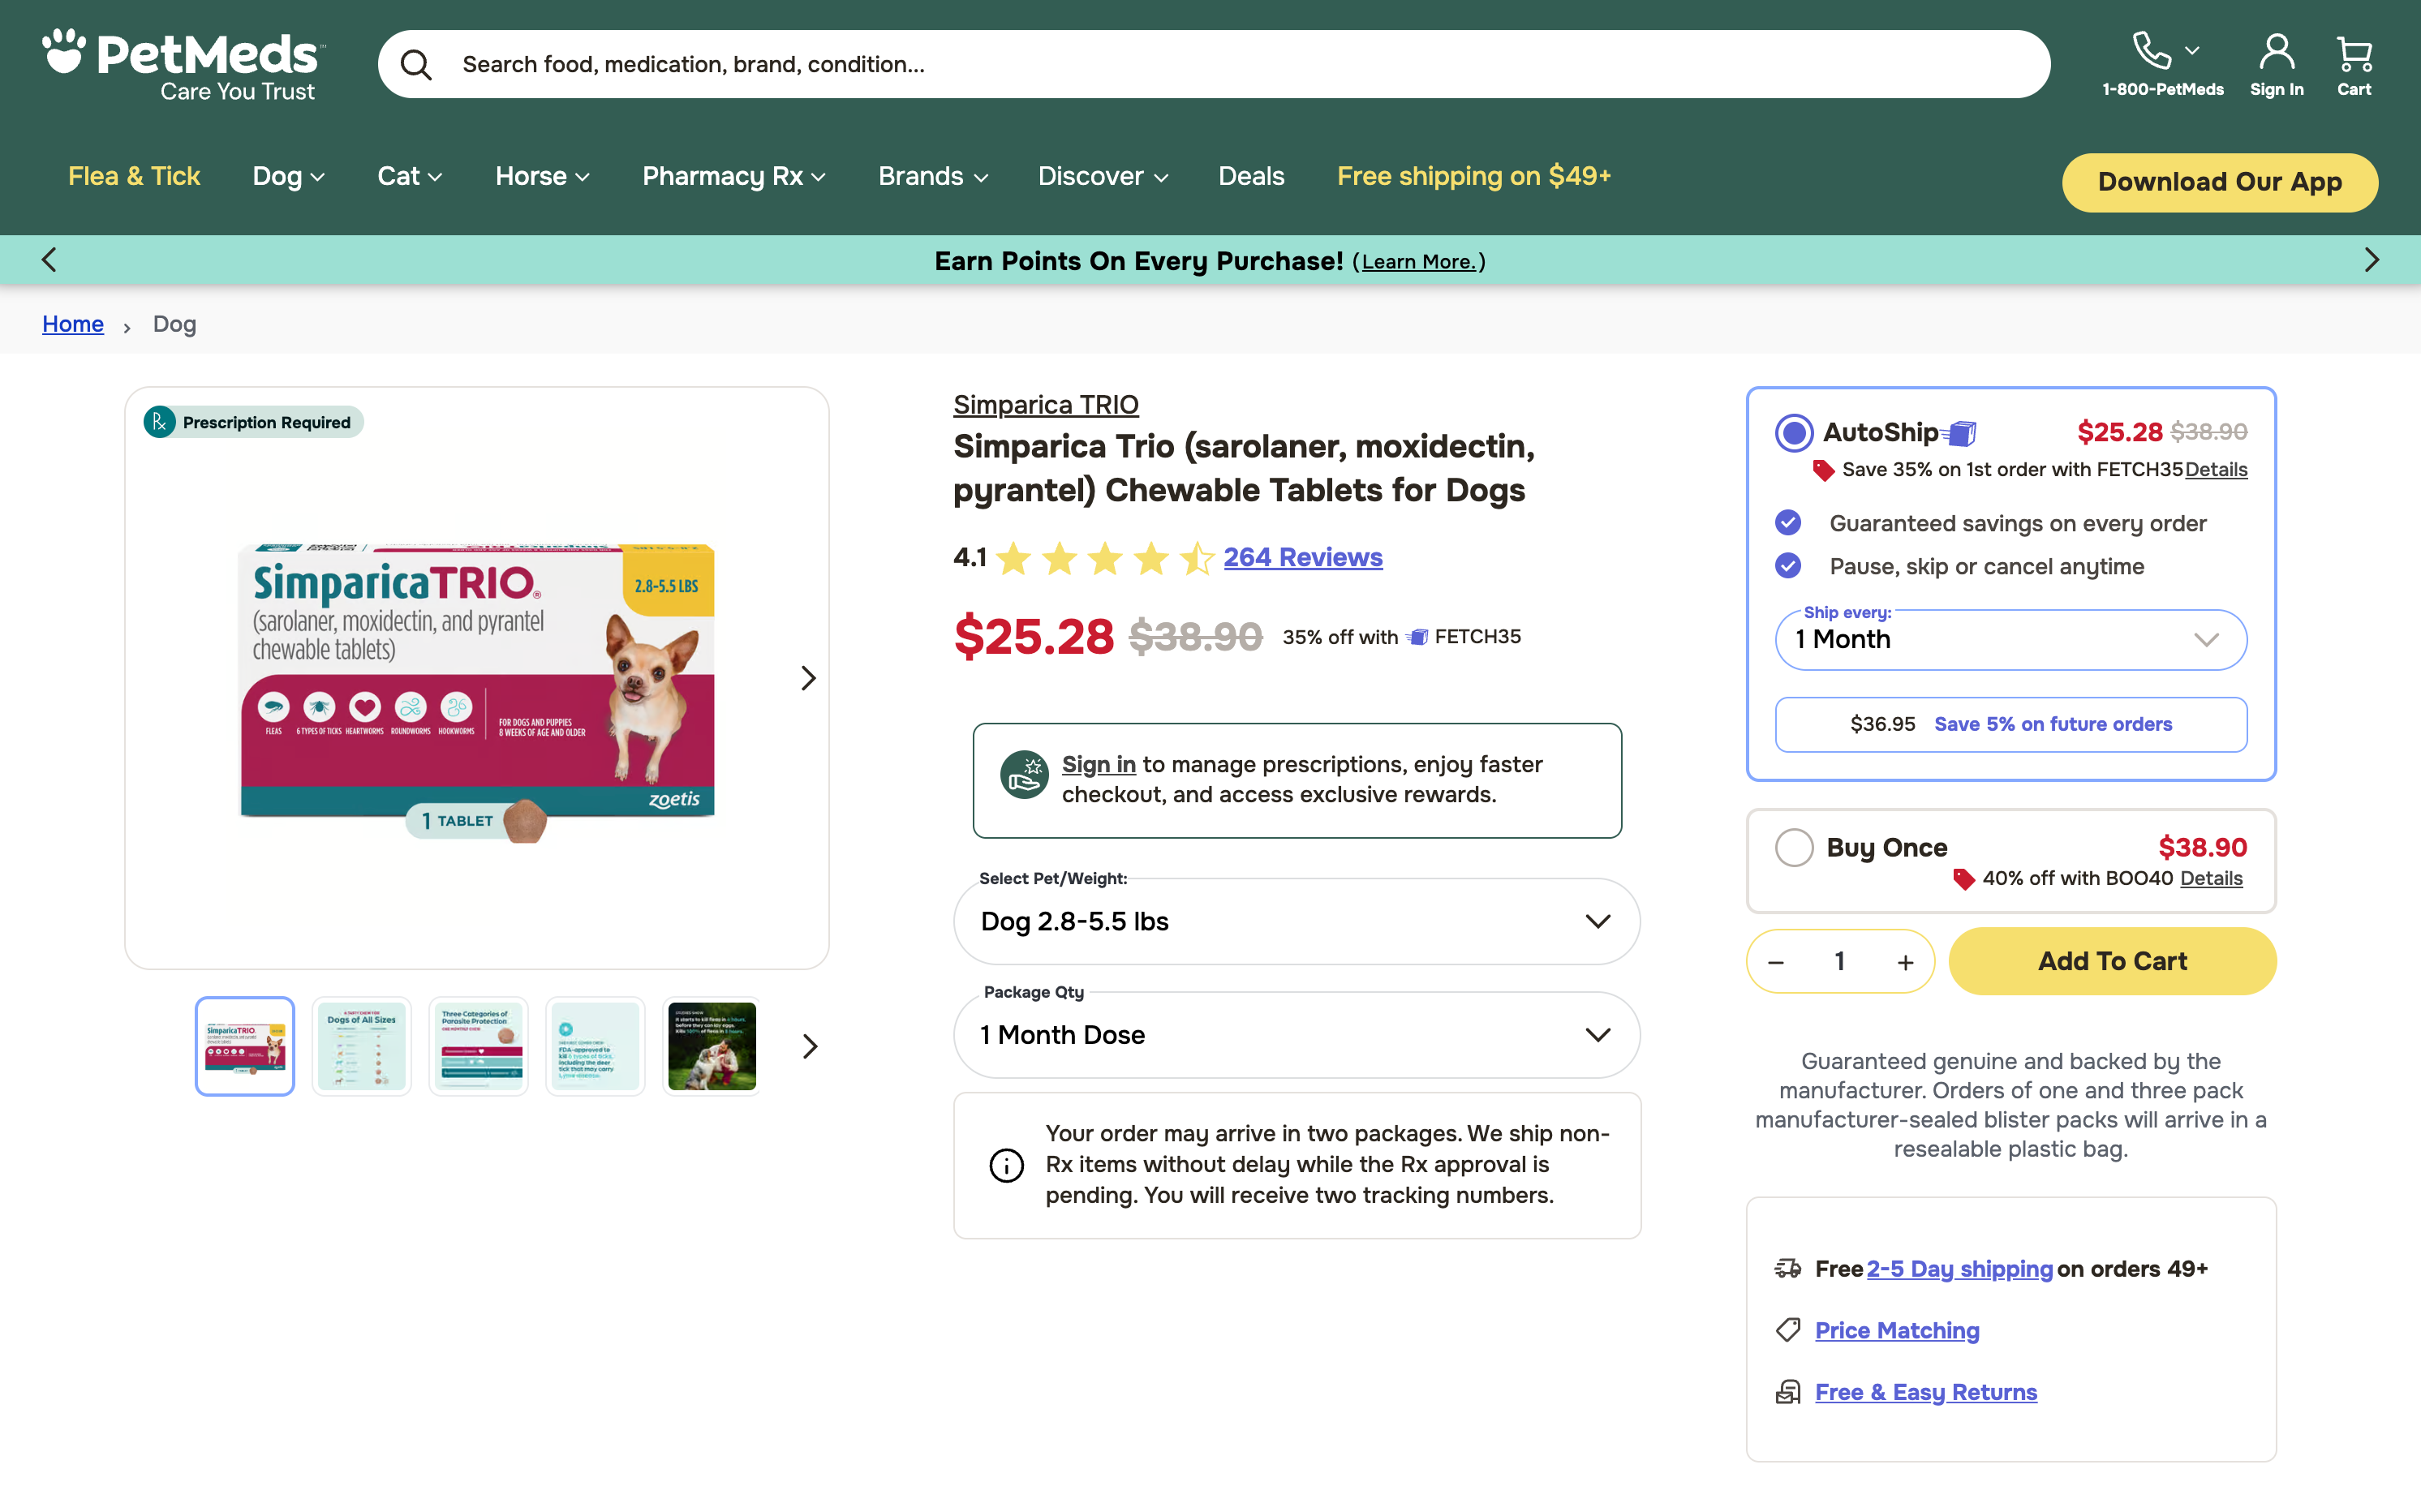
Task: Click the Download Our App button
Action: tap(2219, 182)
